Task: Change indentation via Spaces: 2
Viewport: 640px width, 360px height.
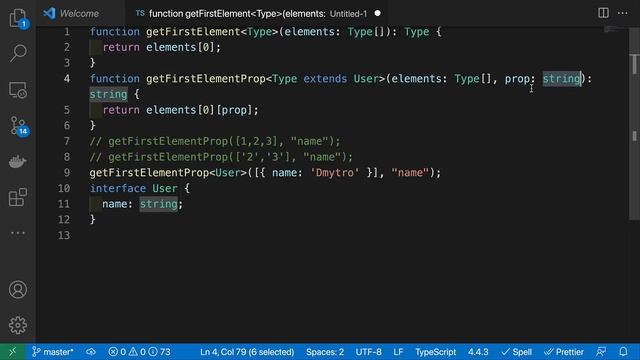Action: pyautogui.click(x=325, y=352)
